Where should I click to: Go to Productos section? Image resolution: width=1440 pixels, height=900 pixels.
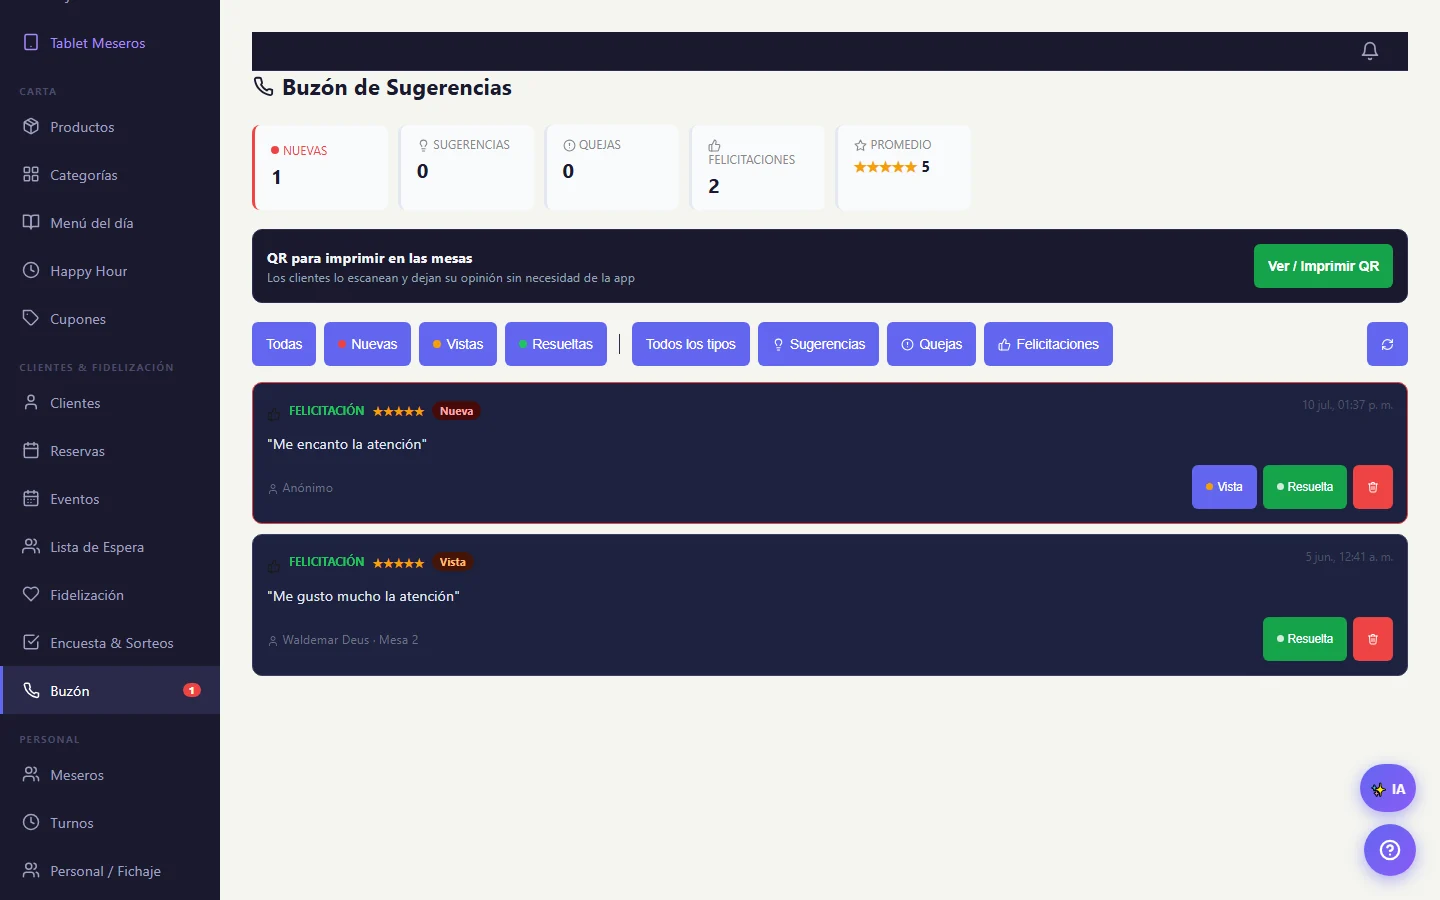(x=110, y=127)
